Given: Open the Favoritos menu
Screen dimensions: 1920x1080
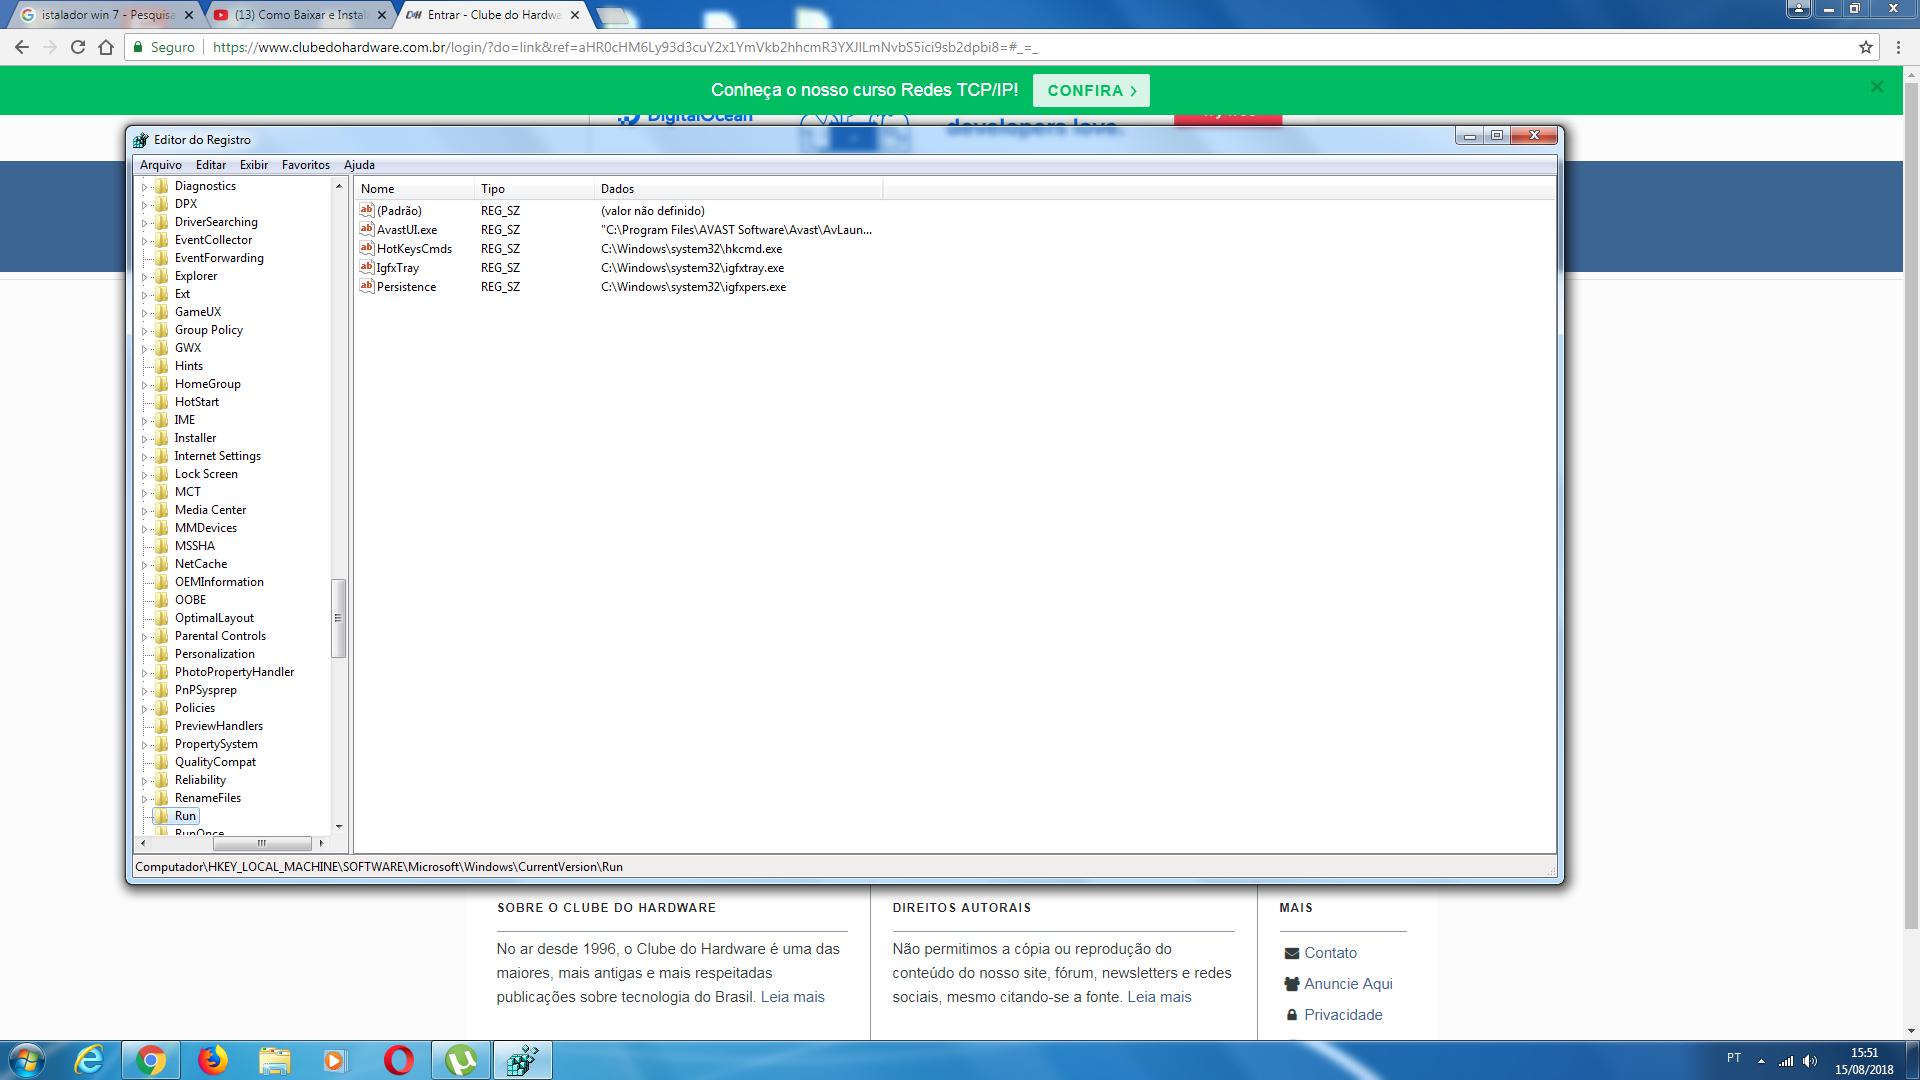Looking at the screenshot, I should pyautogui.click(x=306, y=165).
